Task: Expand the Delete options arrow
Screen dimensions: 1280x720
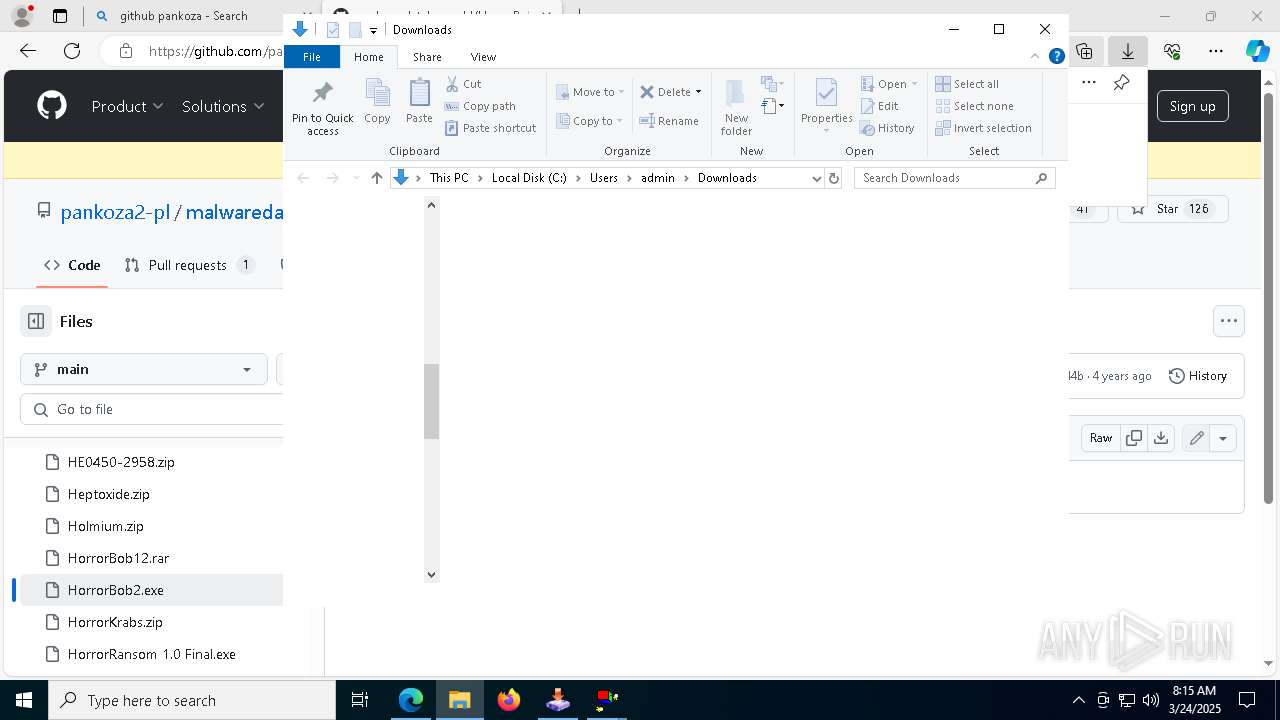Action: tap(698, 92)
